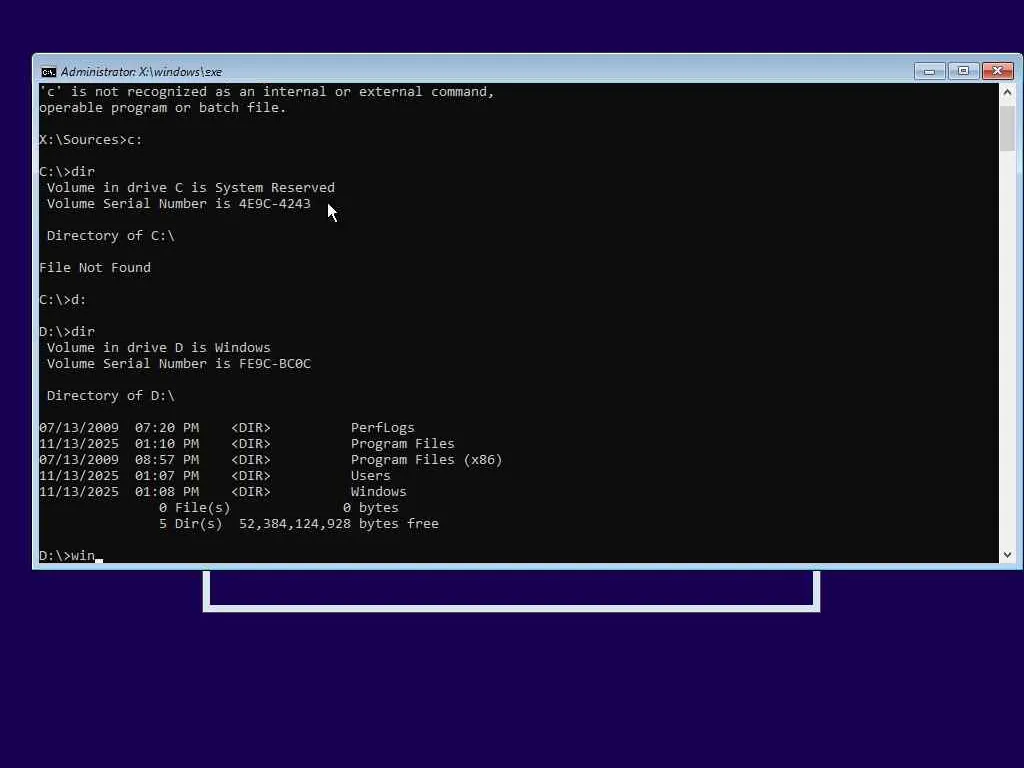The image size is (1024, 768).
Task: Click the "Volume in drive D is Windows" line
Action: (158, 347)
